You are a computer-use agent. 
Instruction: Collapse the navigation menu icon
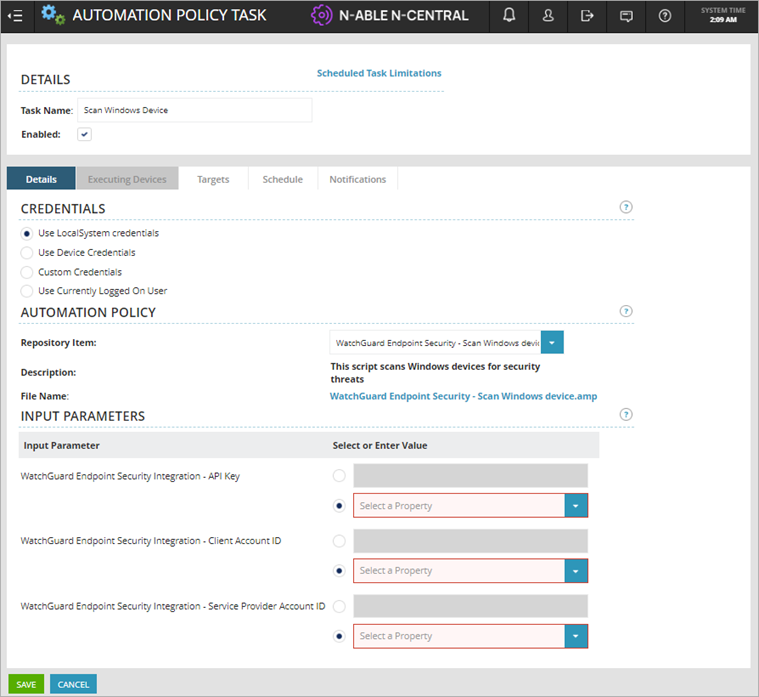point(15,16)
